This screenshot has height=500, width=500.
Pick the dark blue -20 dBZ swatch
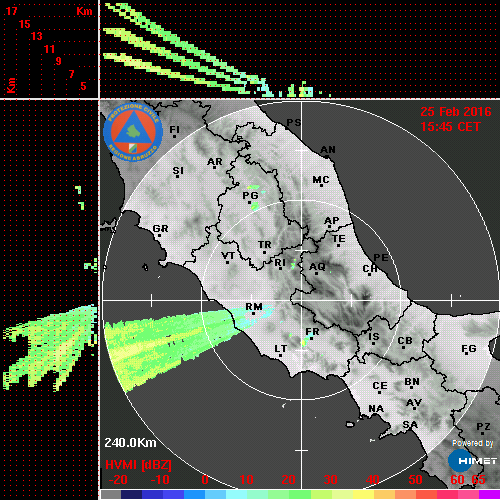(131, 494)
